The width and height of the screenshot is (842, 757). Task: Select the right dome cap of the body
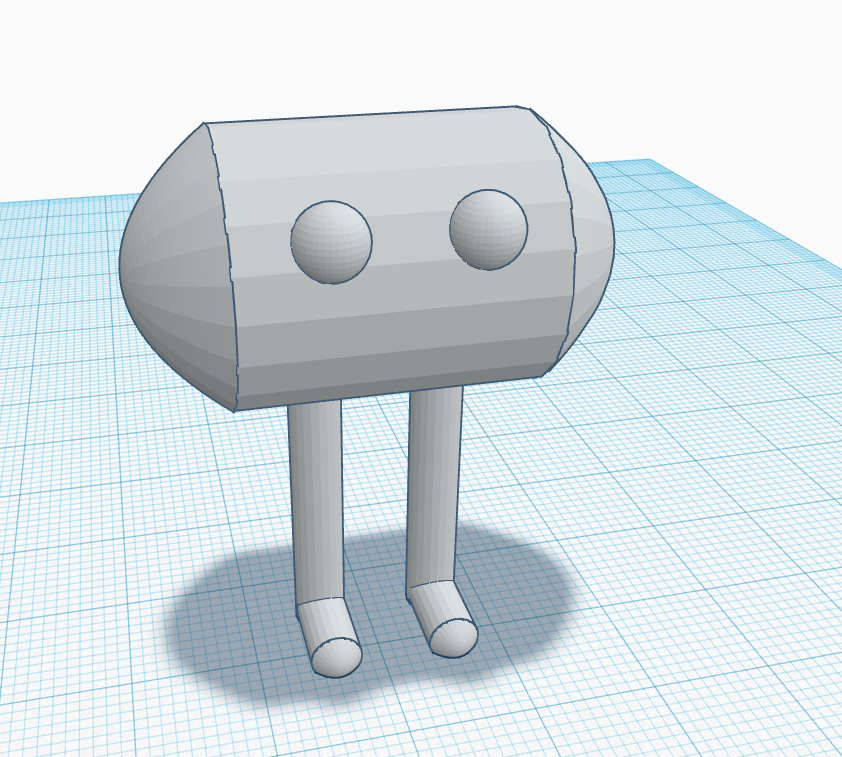coord(588,242)
